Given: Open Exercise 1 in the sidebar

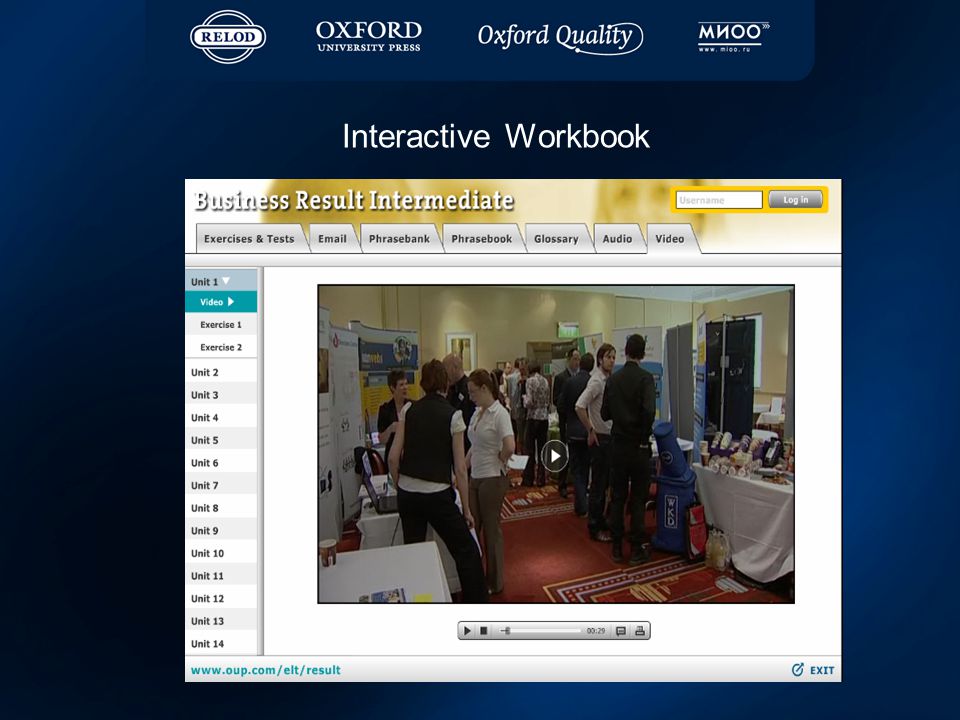Looking at the screenshot, I should 221,324.
